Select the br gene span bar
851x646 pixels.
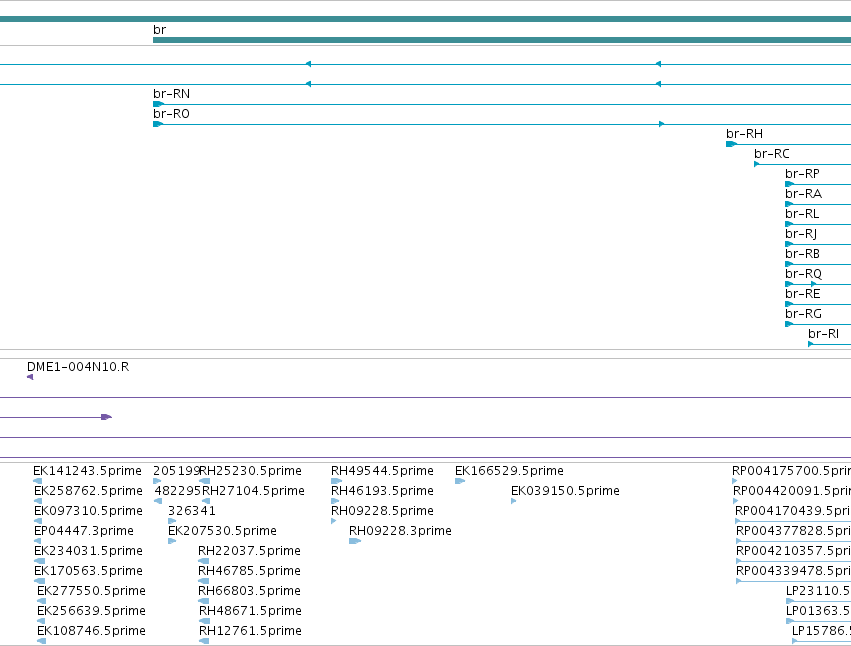[502, 40]
